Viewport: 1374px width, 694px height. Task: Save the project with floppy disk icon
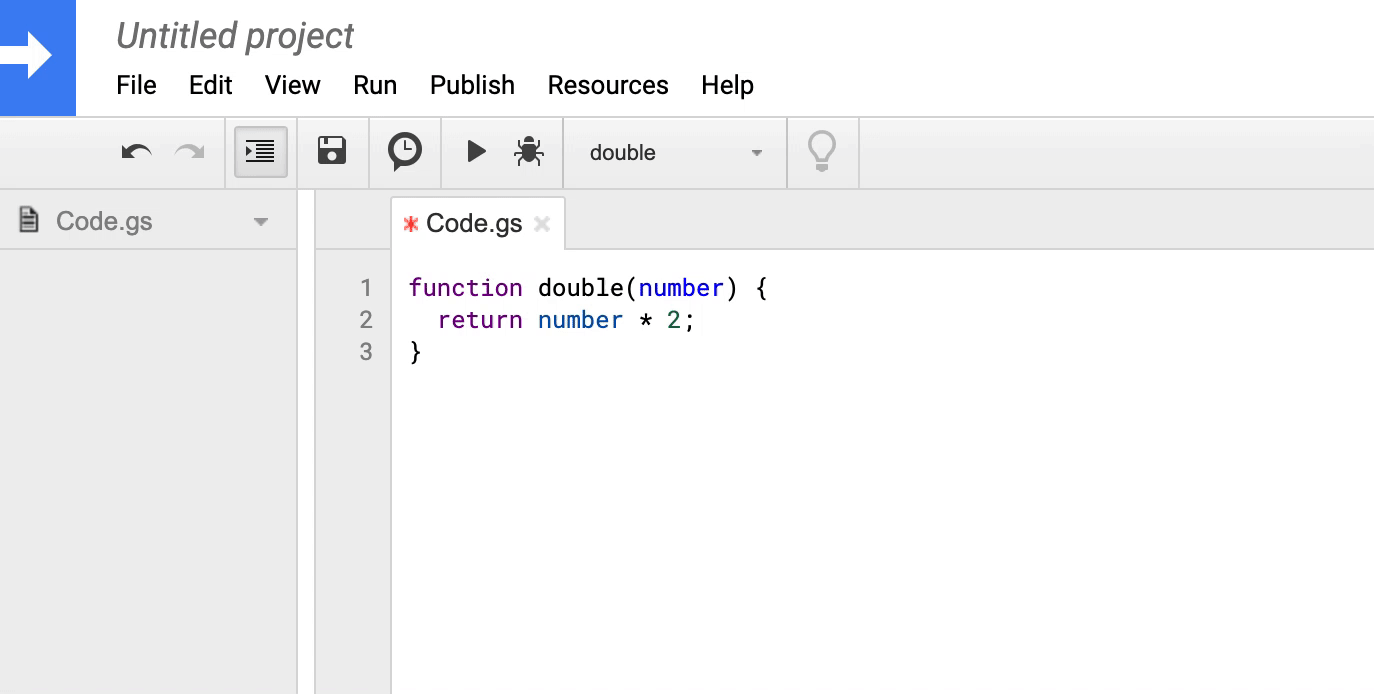[332, 152]
